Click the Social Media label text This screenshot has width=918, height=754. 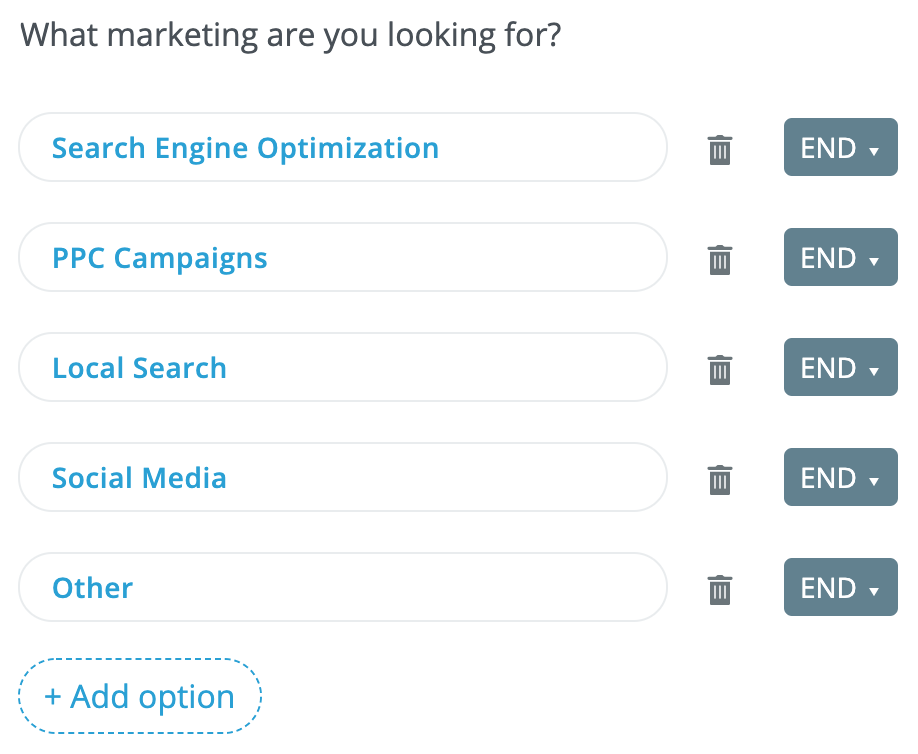coord(139,478)
